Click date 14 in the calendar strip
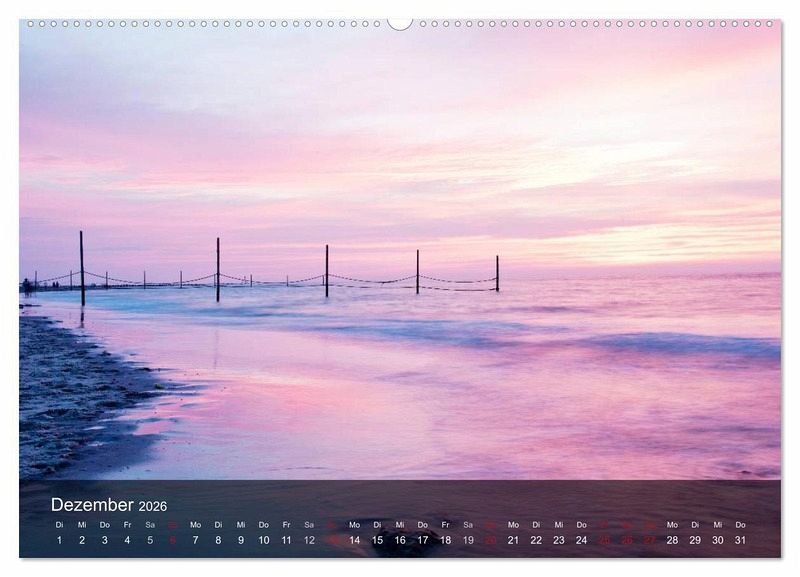The height and width of the screenshot is (577, 800). tap(354, 540)
